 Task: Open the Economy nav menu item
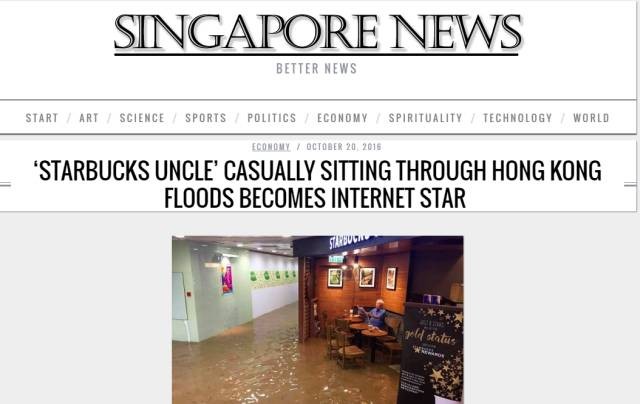(342, 118)
